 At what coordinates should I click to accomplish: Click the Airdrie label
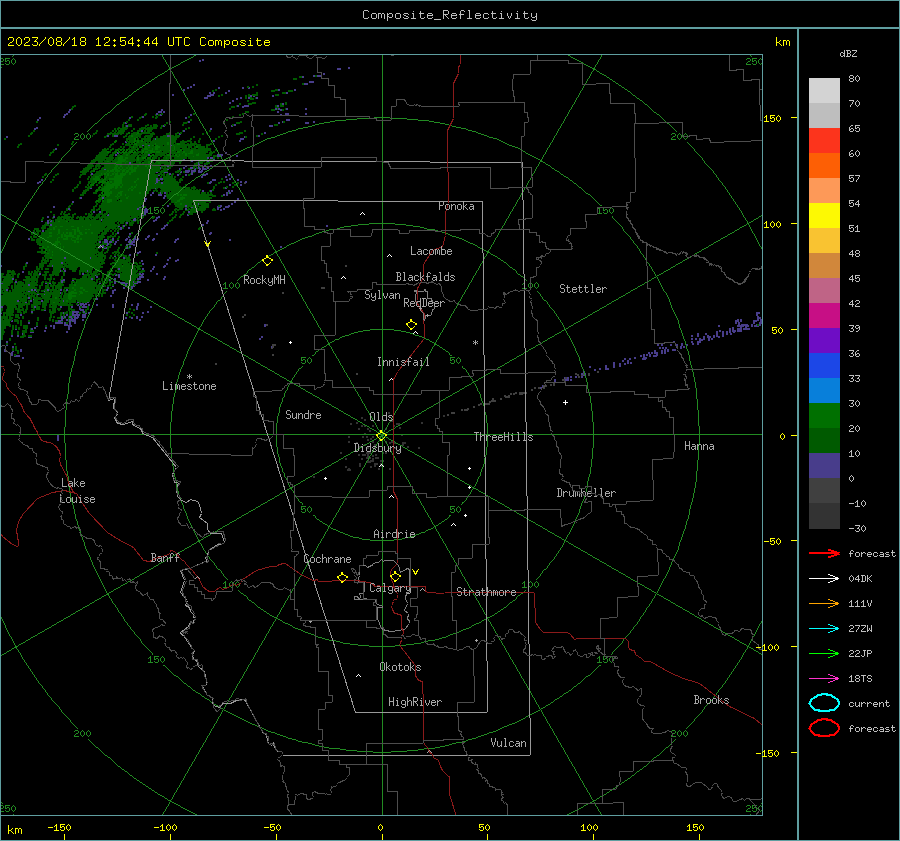(394, 534)
